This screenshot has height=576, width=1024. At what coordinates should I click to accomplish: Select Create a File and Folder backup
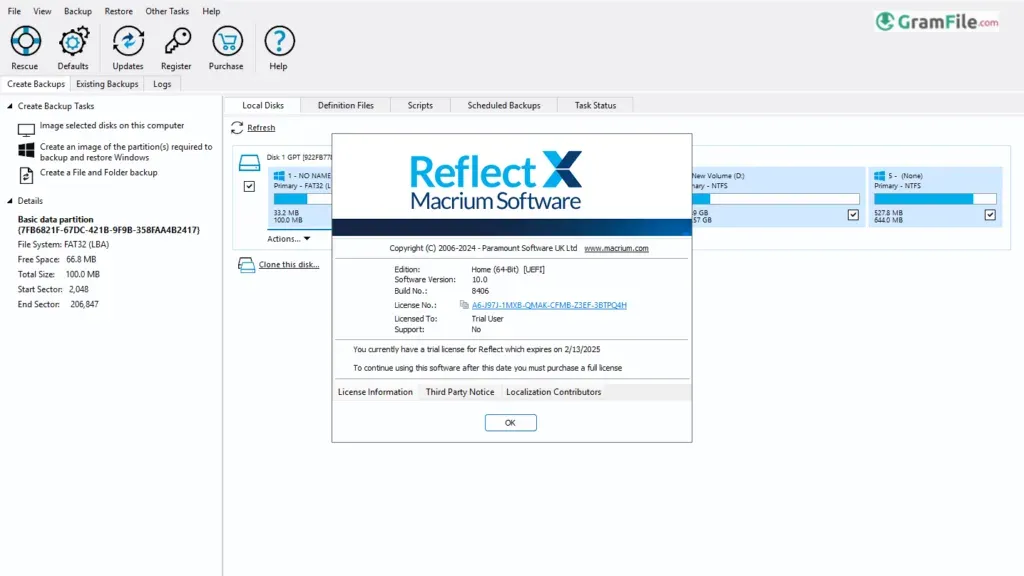[99, 172]
